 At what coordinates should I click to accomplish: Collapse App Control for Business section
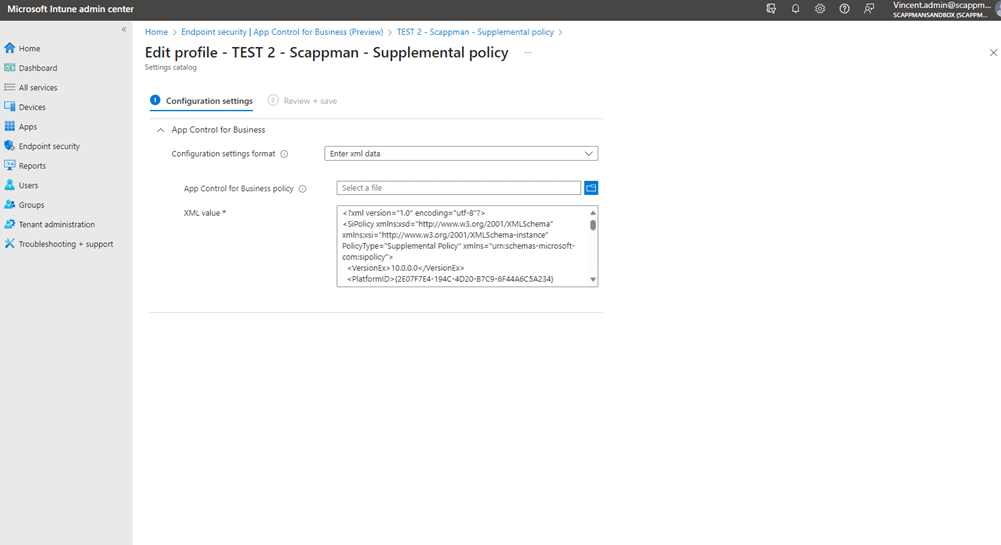coord(161,130)
